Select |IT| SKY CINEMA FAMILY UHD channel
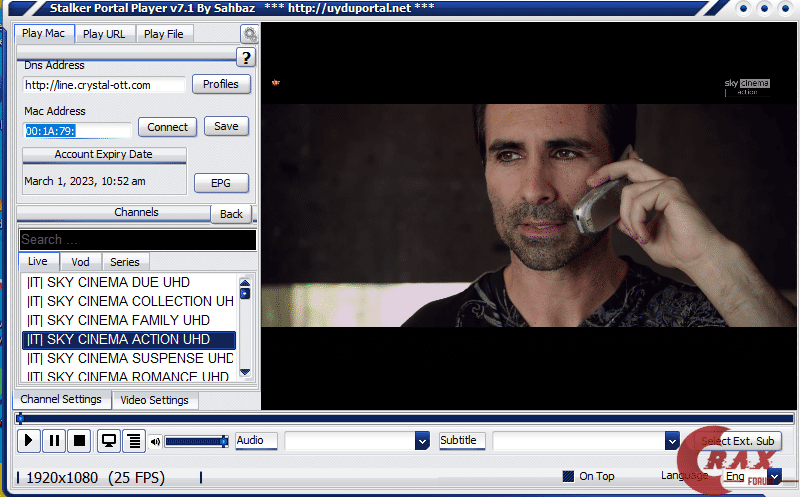 (129, 320)
